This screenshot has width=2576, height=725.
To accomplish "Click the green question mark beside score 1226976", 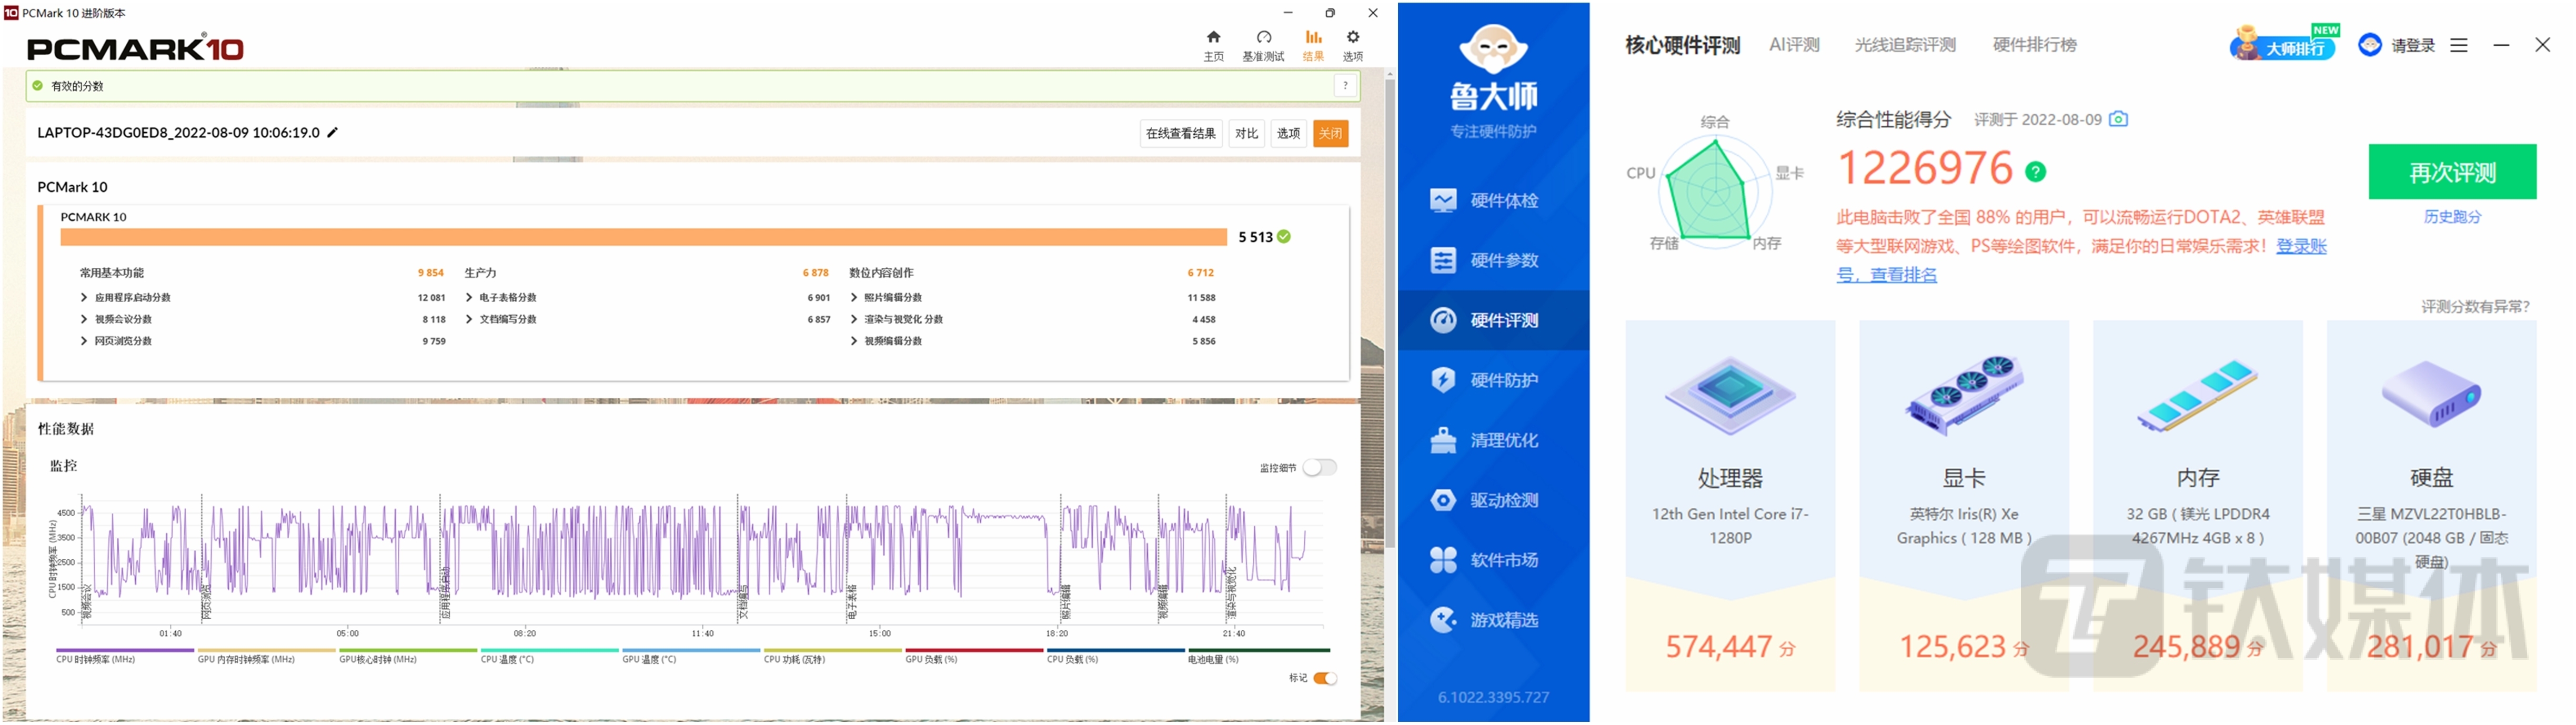I will click(2035, 172).
